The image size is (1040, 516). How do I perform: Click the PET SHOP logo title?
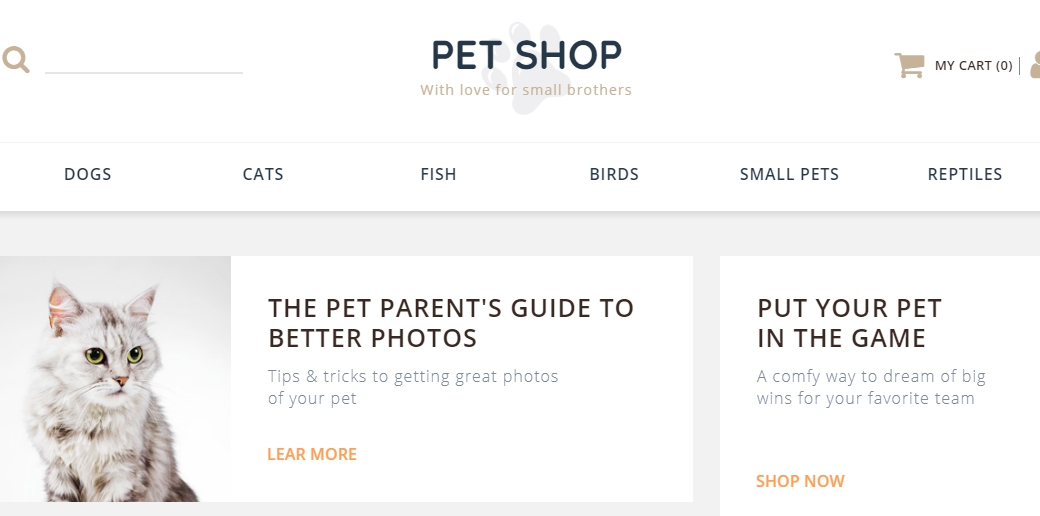pos(526,56)
